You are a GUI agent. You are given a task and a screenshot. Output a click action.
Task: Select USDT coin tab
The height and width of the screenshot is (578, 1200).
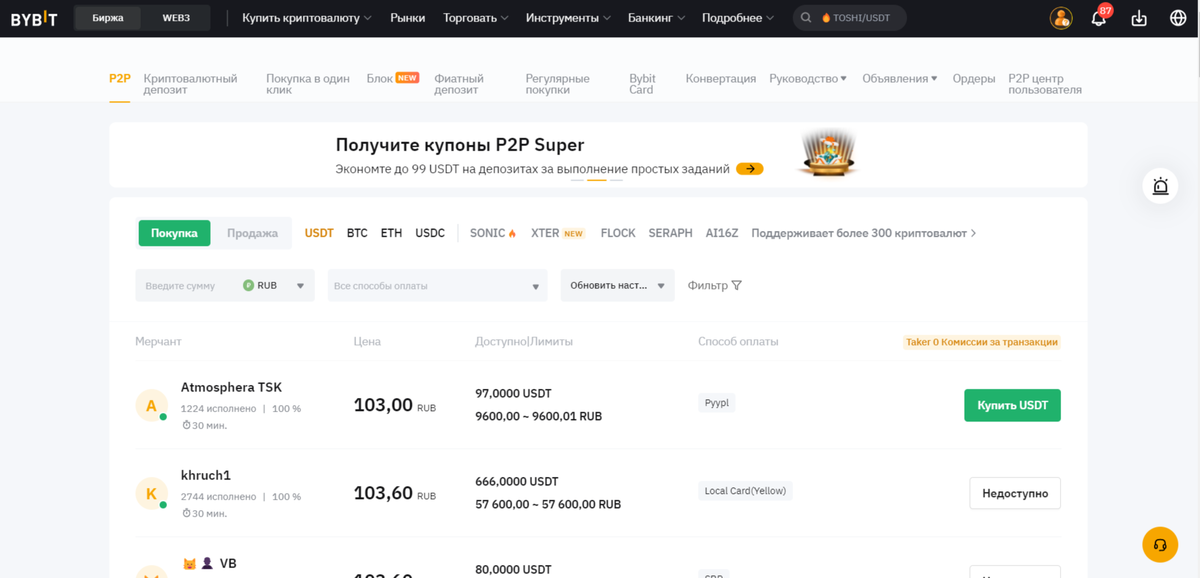point(319,233)
